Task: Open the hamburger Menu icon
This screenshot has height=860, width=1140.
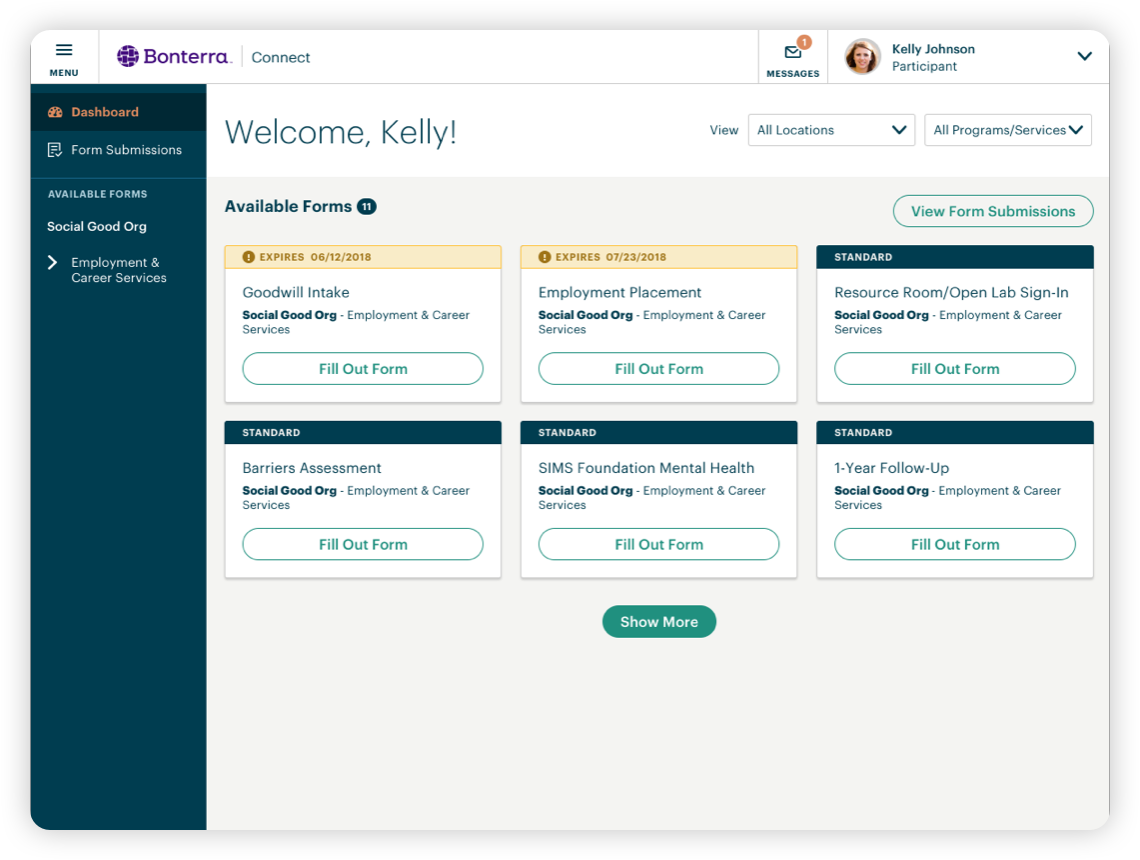Action: point(64,51)
